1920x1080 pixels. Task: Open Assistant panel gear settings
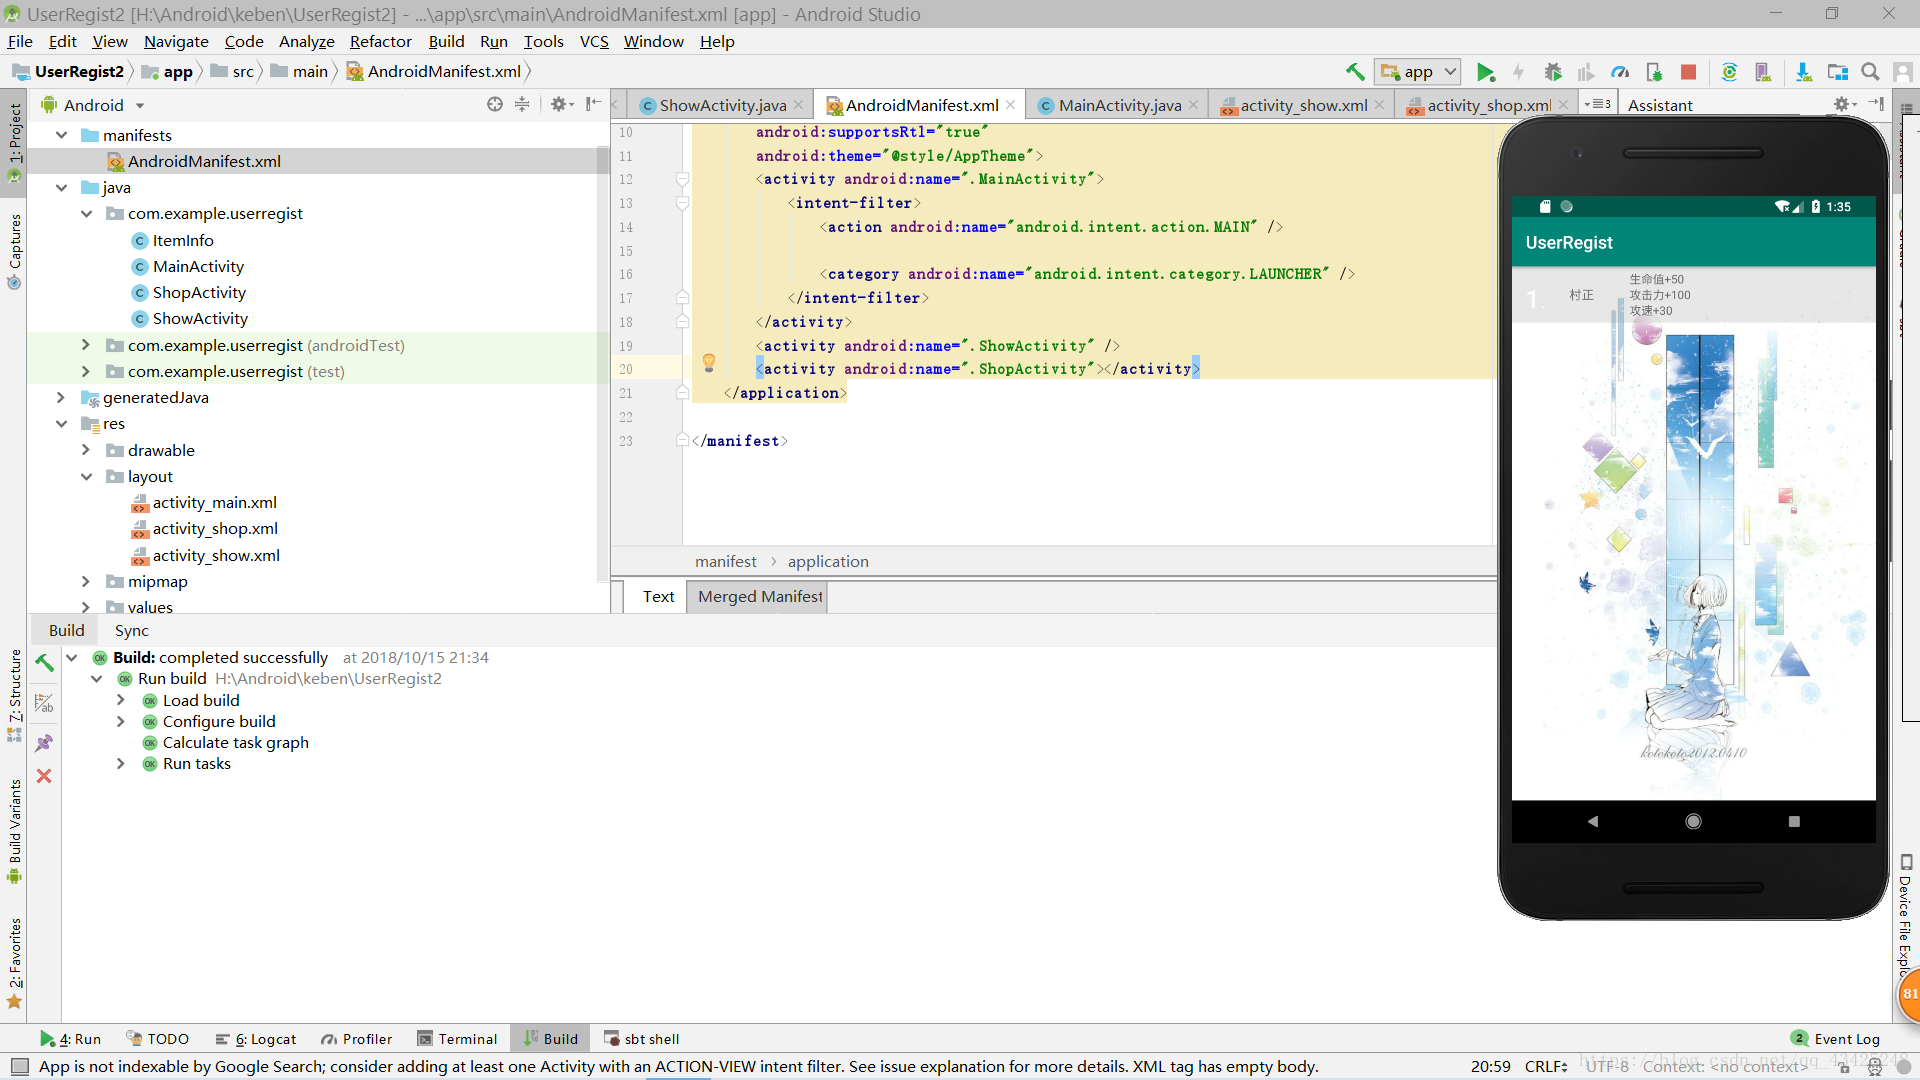tap(1845, 104)
